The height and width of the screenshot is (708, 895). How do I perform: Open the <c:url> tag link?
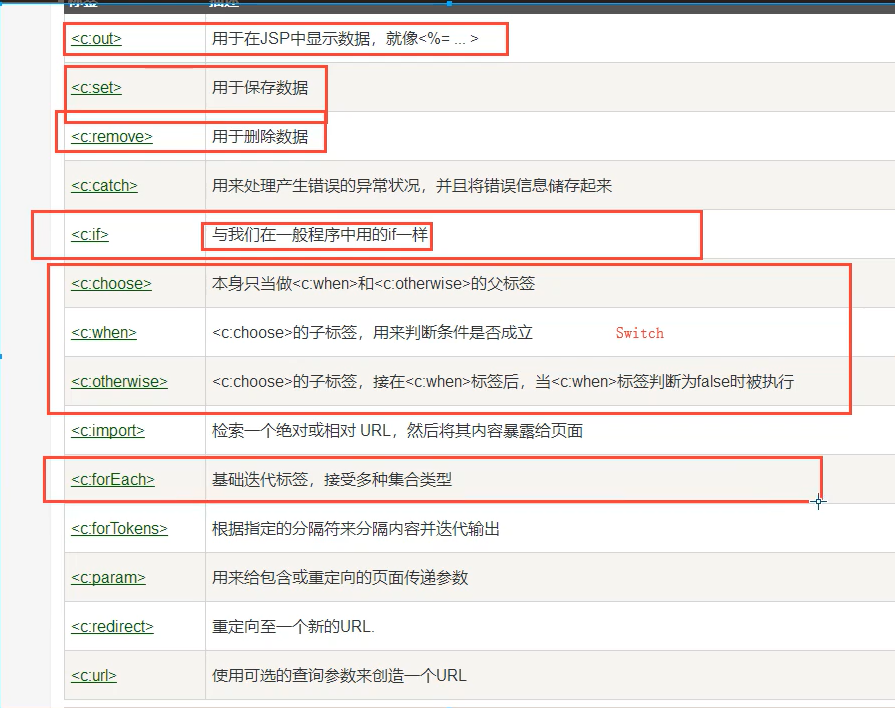pos(94,676)
